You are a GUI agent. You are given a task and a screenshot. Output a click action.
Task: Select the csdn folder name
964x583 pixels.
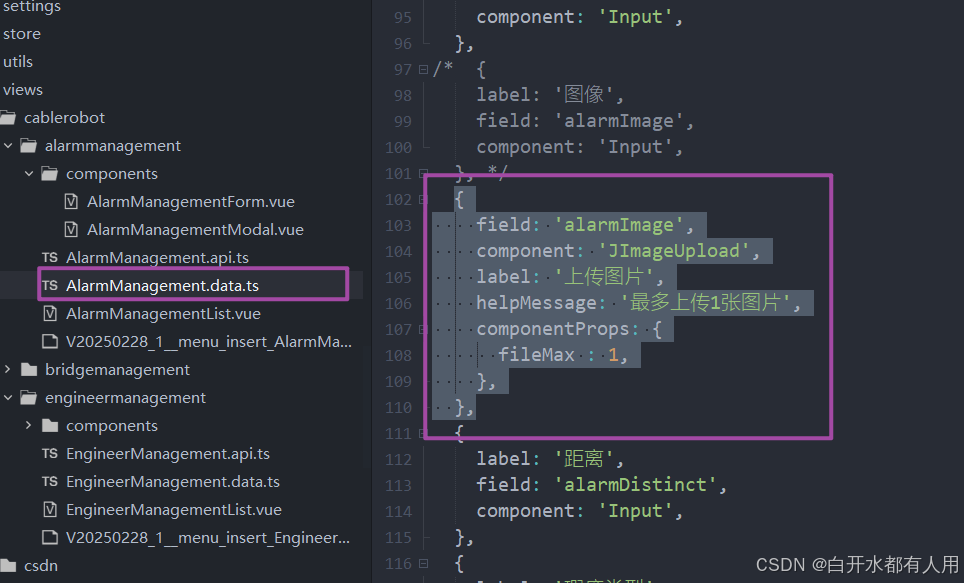[41, 565]
